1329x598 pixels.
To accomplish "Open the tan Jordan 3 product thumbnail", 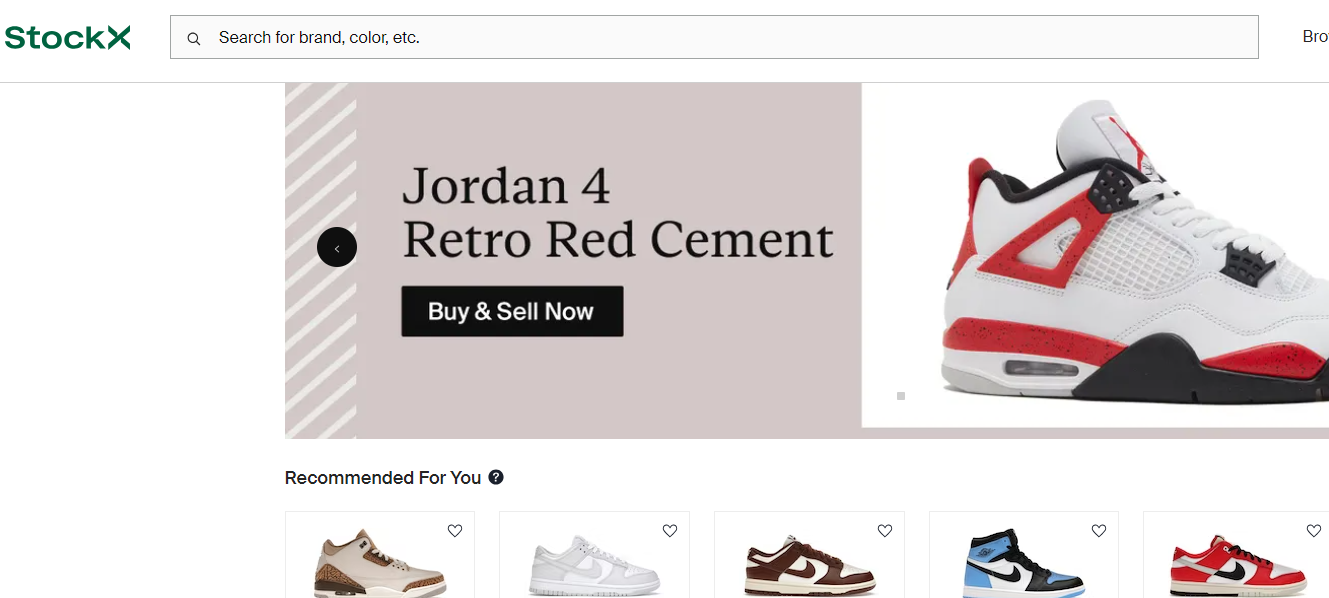I will click(x=380, y=567).
